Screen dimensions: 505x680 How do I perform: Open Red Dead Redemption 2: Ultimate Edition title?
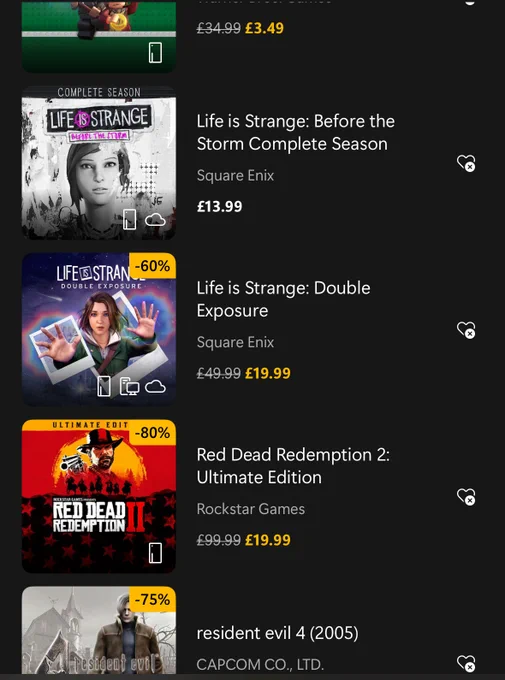[x=293, y=466]
